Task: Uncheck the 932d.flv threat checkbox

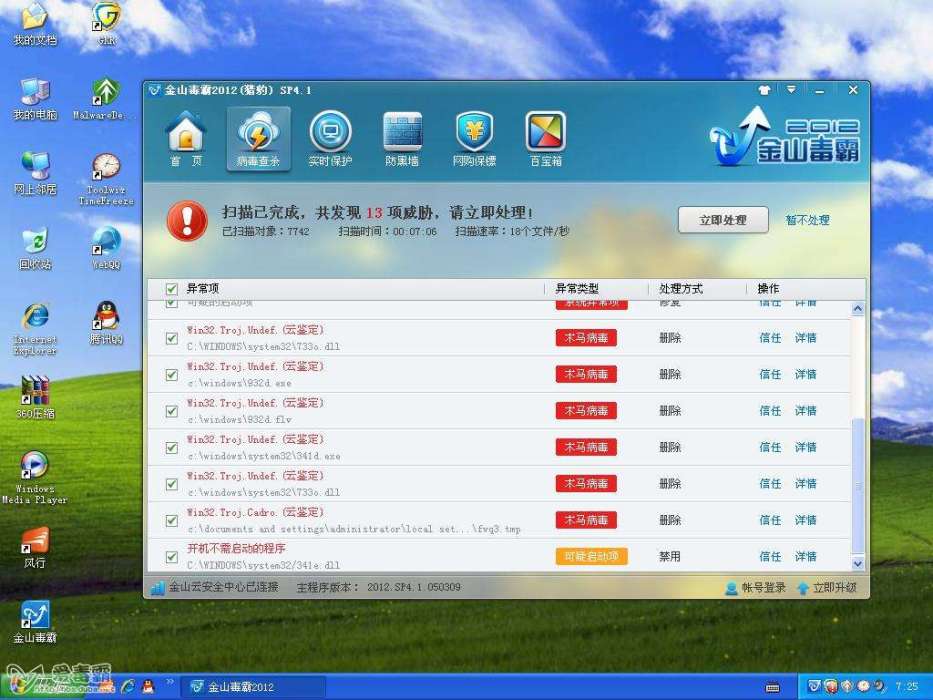Action: pos(171,411)
